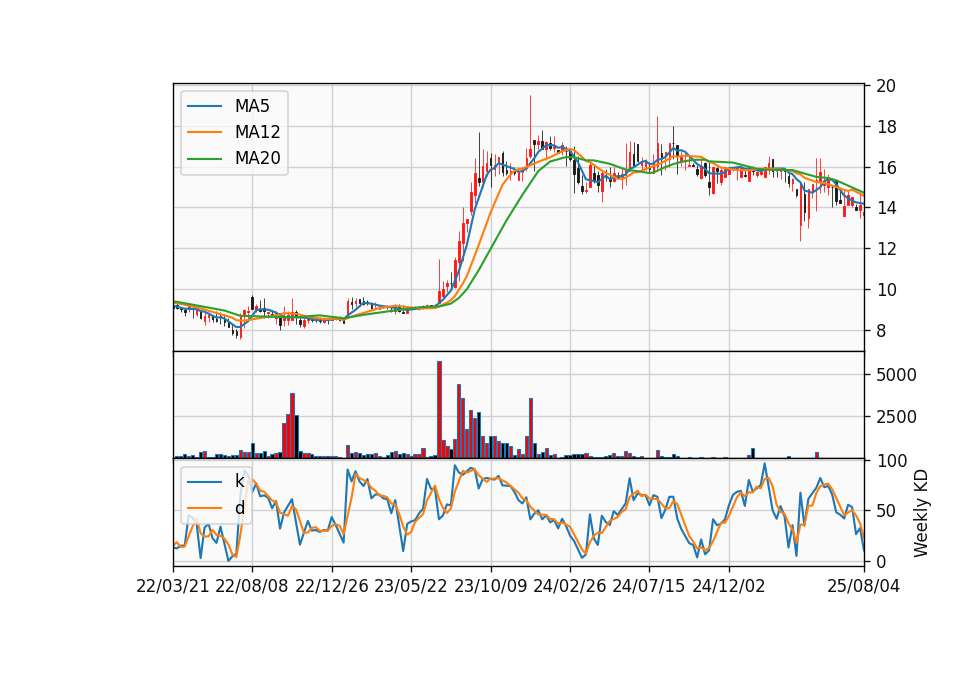Image resolution: width=960 pixels, height=690 pixels.
Task: Click the KD axis value 50
Action: tap(886, 511)
